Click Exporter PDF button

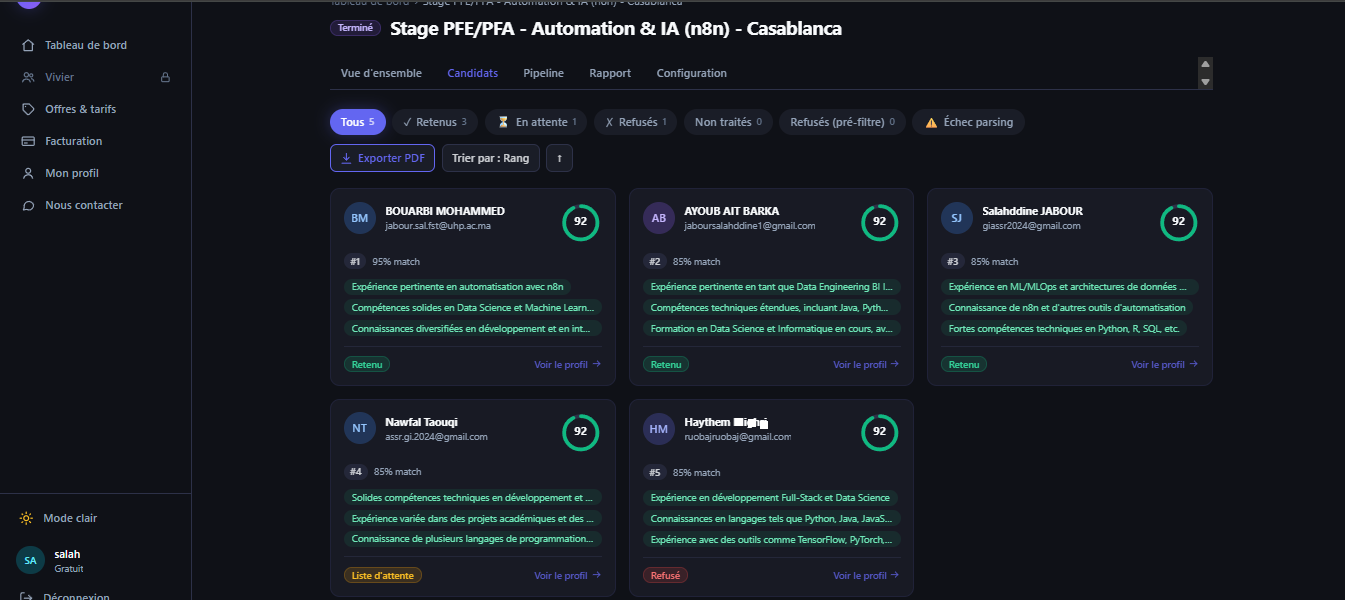point(383,158)
